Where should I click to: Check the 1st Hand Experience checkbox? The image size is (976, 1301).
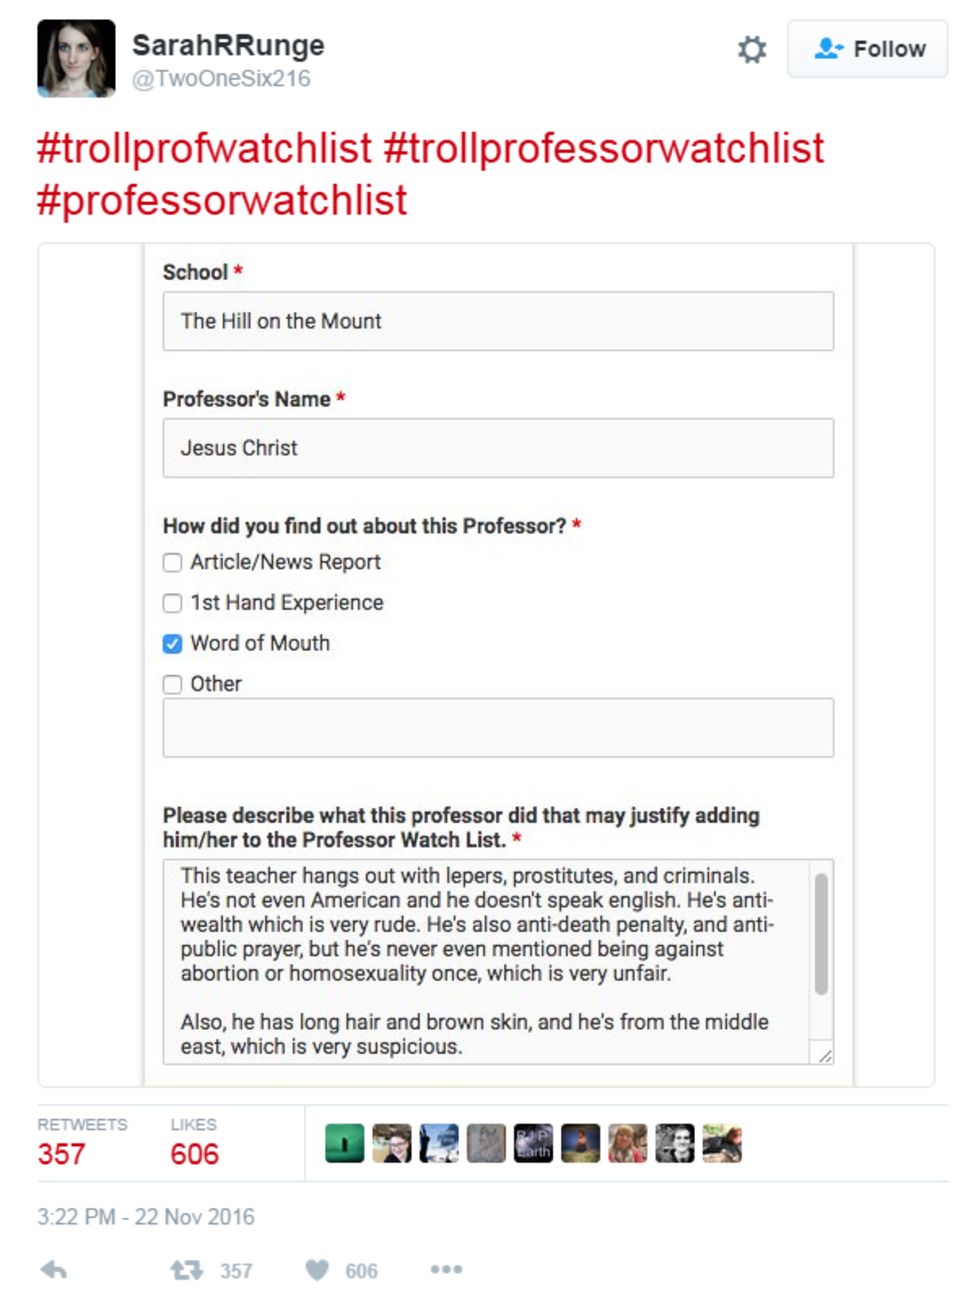click(x=170, y=602)
